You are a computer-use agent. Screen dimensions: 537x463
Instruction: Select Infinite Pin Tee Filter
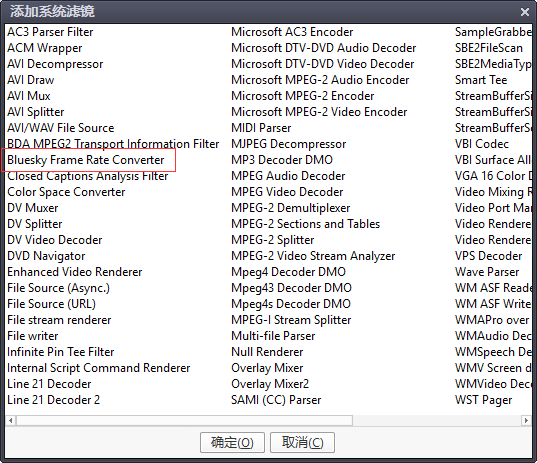click(61, 352)
